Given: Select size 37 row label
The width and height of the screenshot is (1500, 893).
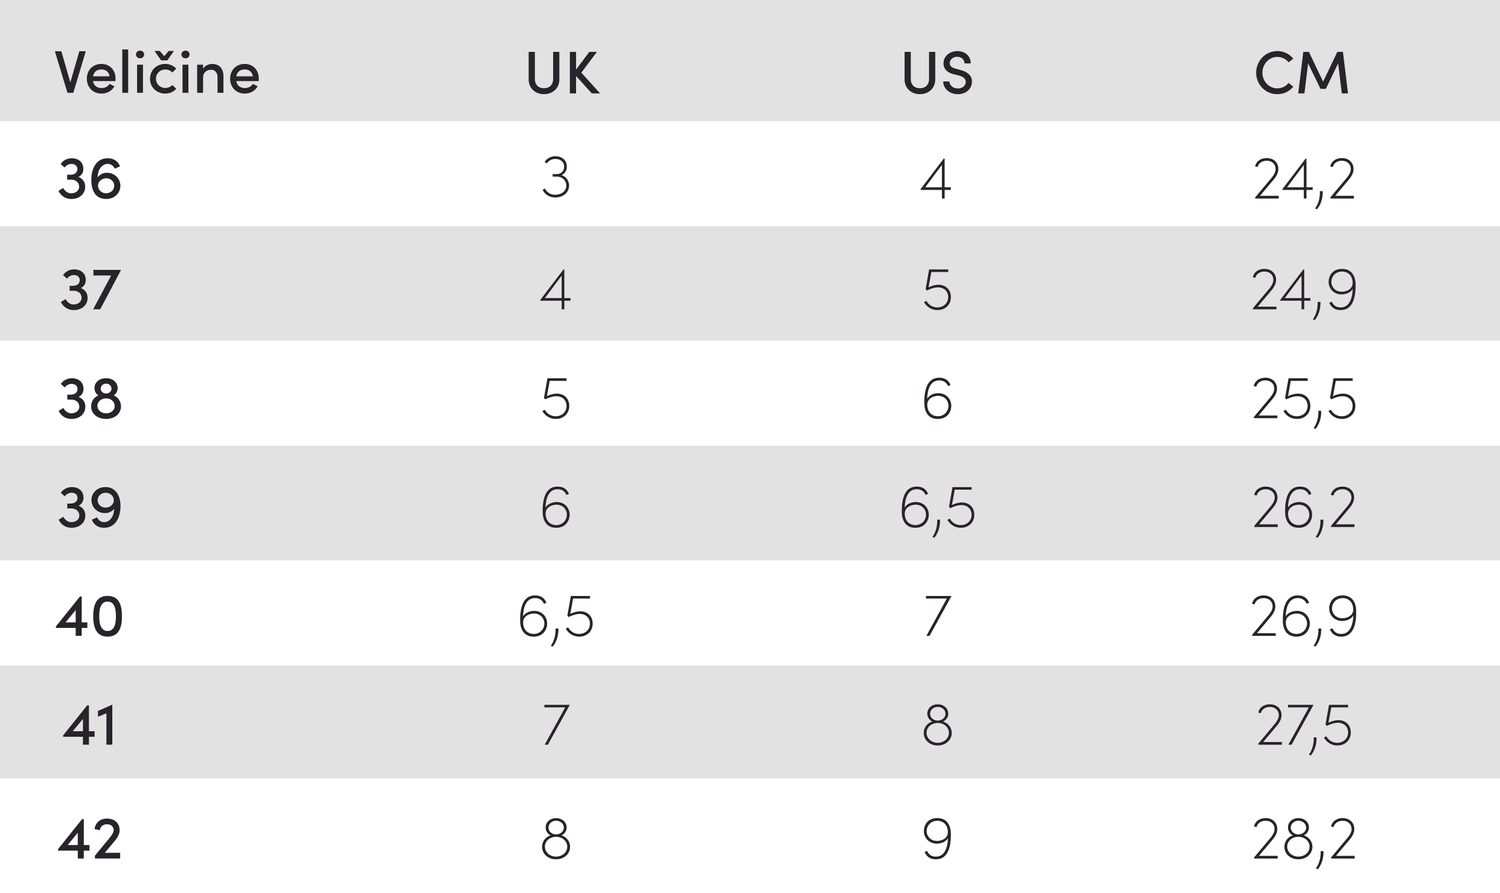Looking at the screenshot, I should click(x=90, y=290).
